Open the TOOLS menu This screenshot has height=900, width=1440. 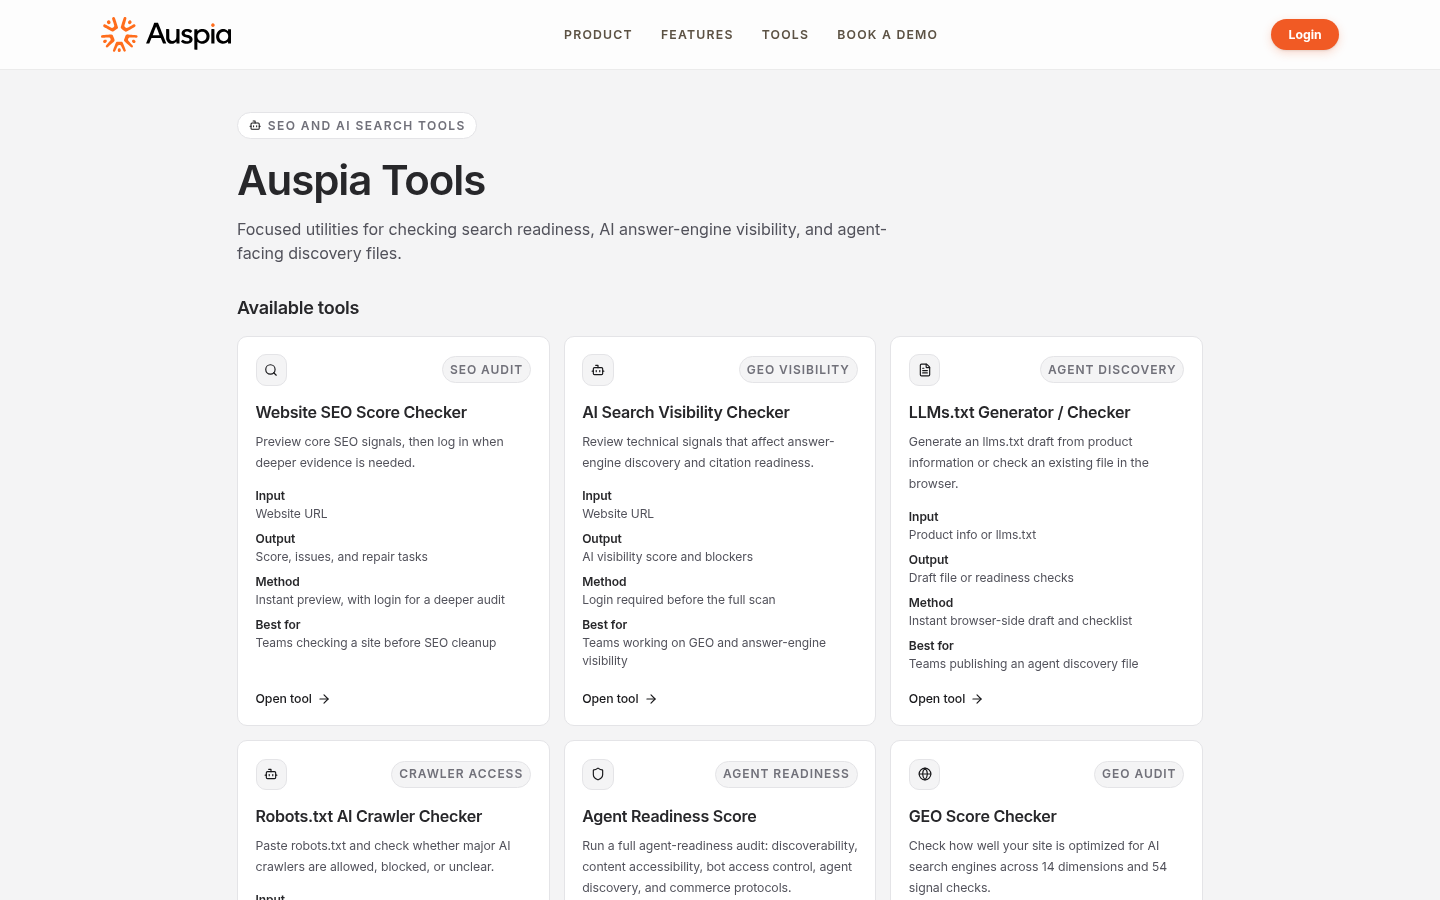point(785,35)
